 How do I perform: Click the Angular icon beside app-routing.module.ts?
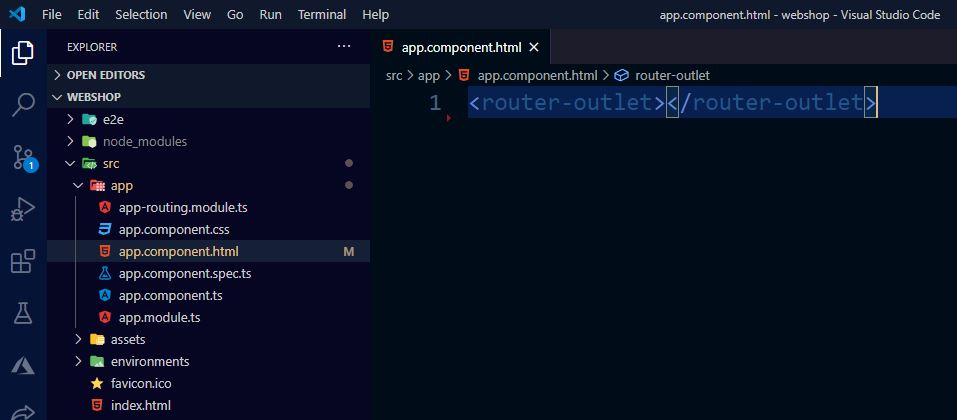point(105,208)
